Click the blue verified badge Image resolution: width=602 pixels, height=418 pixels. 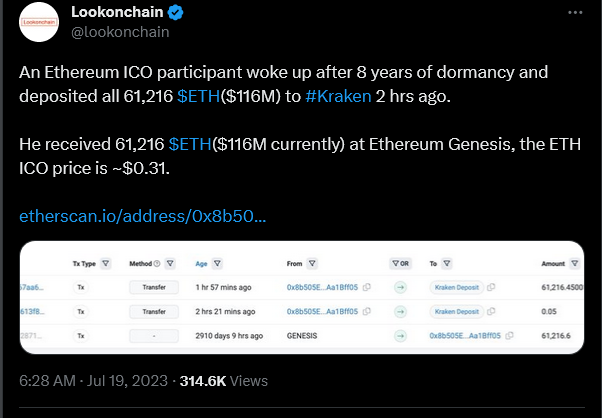(175, 13)
